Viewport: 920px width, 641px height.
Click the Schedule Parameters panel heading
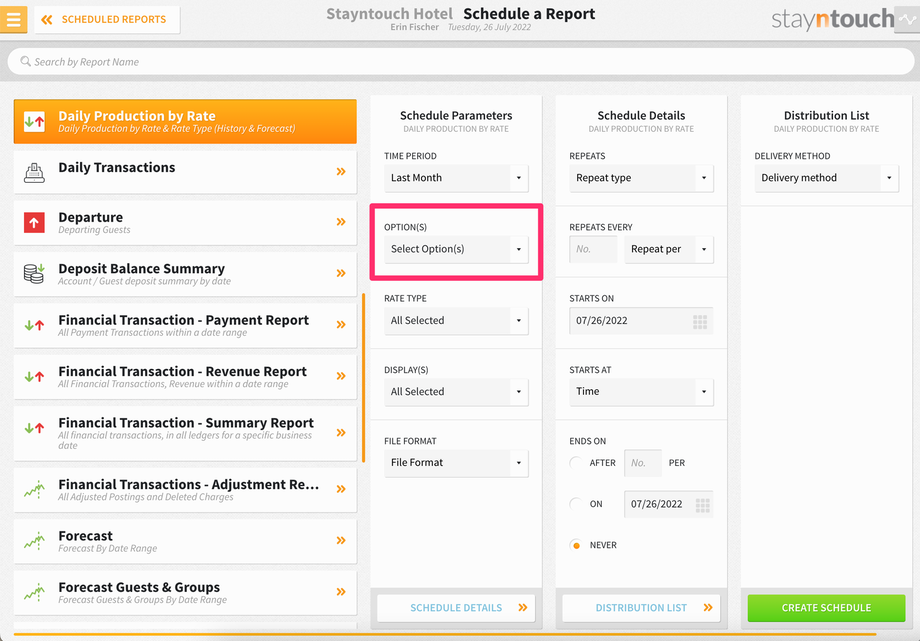coord(456,116)
